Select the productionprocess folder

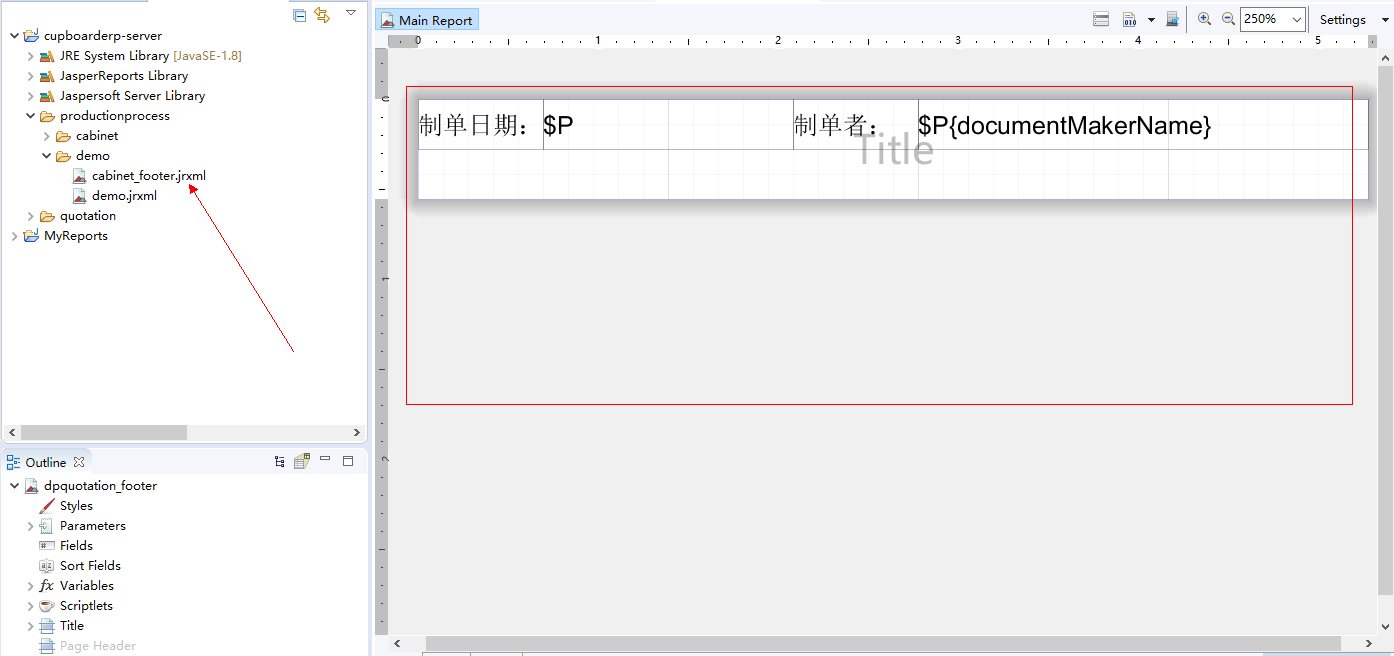(x=114, y=116)
